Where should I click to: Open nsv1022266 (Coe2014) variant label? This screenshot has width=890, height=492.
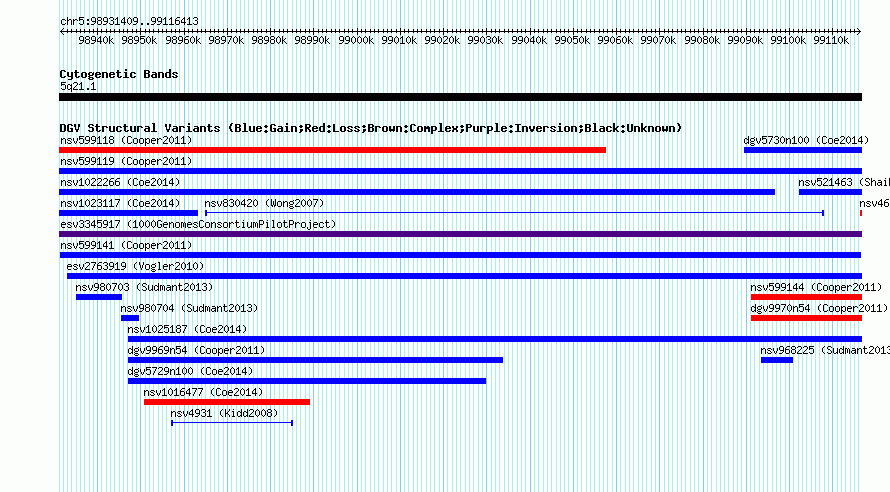120,182
